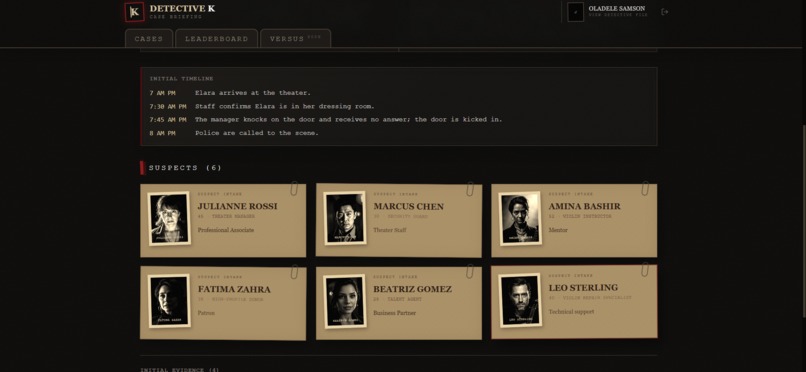806x372 pixels.
Task: Click "Staff confirms Elara is in her dressing room."
Action: coord(284,106)
